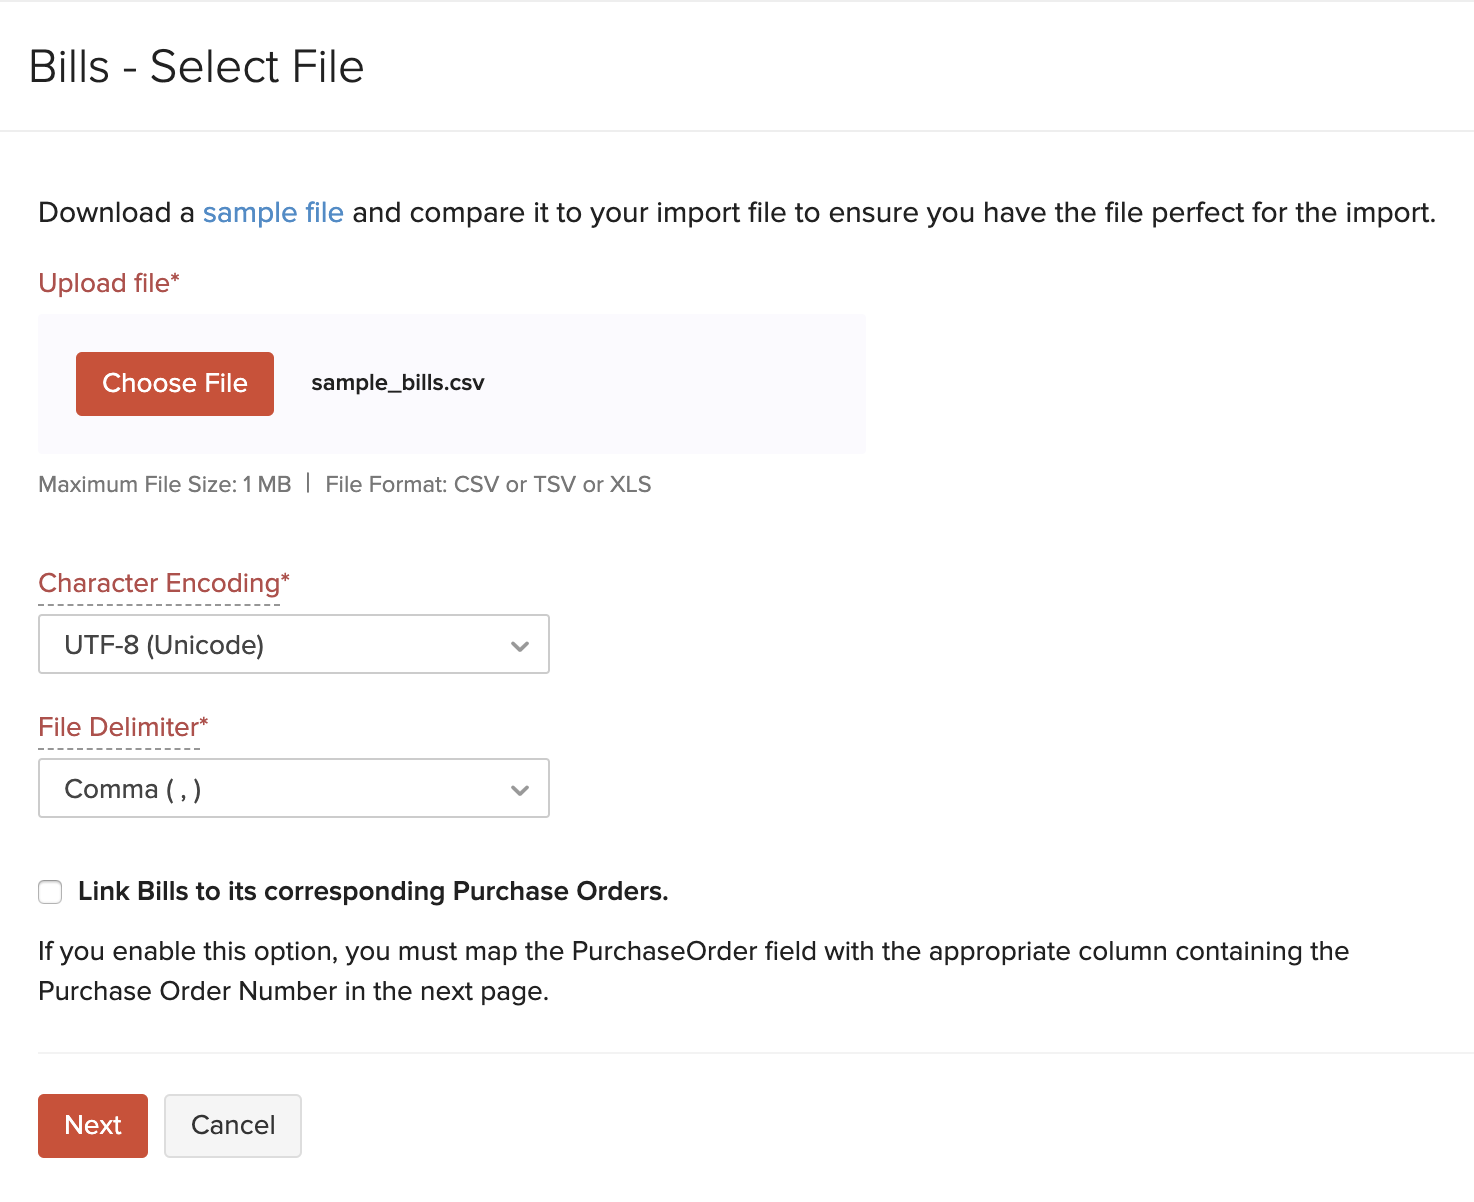Click the sample_bills.csv file name
The height and width of the screenshot is (1202, 1474).
[397, 383]
